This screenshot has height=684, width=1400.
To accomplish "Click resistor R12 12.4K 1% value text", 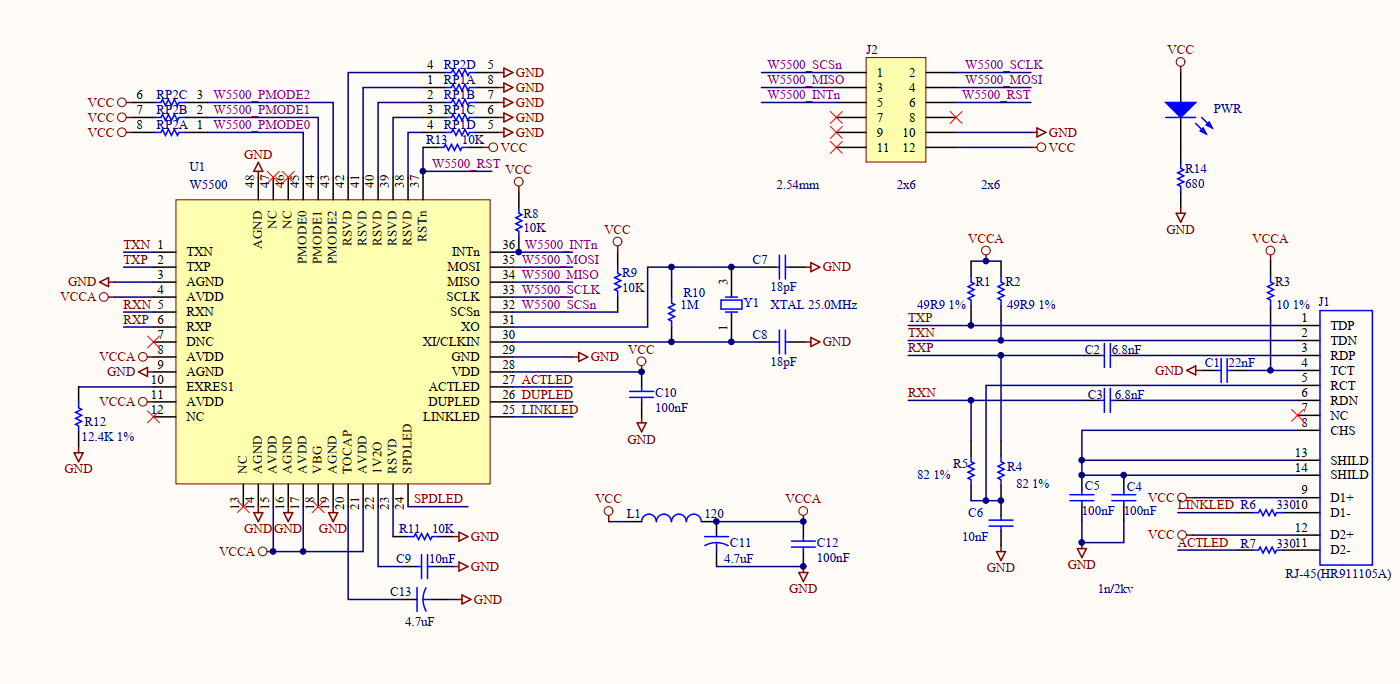I will (105, 437).
